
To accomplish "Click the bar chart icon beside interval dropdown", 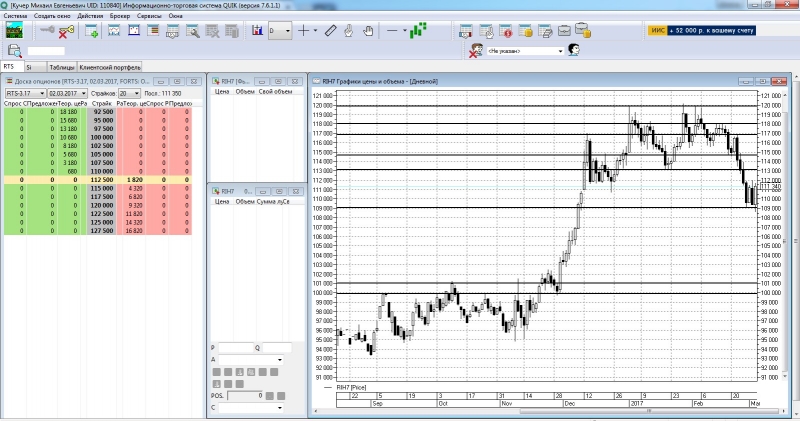I will click(257, 31).
